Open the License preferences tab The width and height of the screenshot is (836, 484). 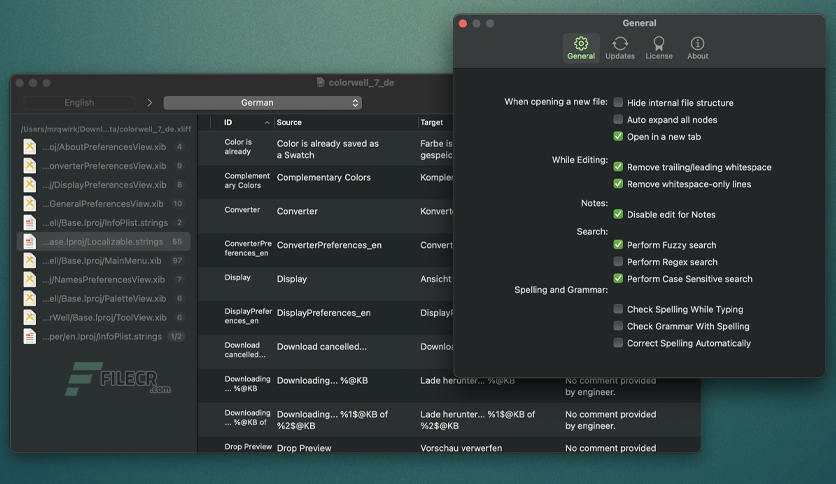coord(659,48)
